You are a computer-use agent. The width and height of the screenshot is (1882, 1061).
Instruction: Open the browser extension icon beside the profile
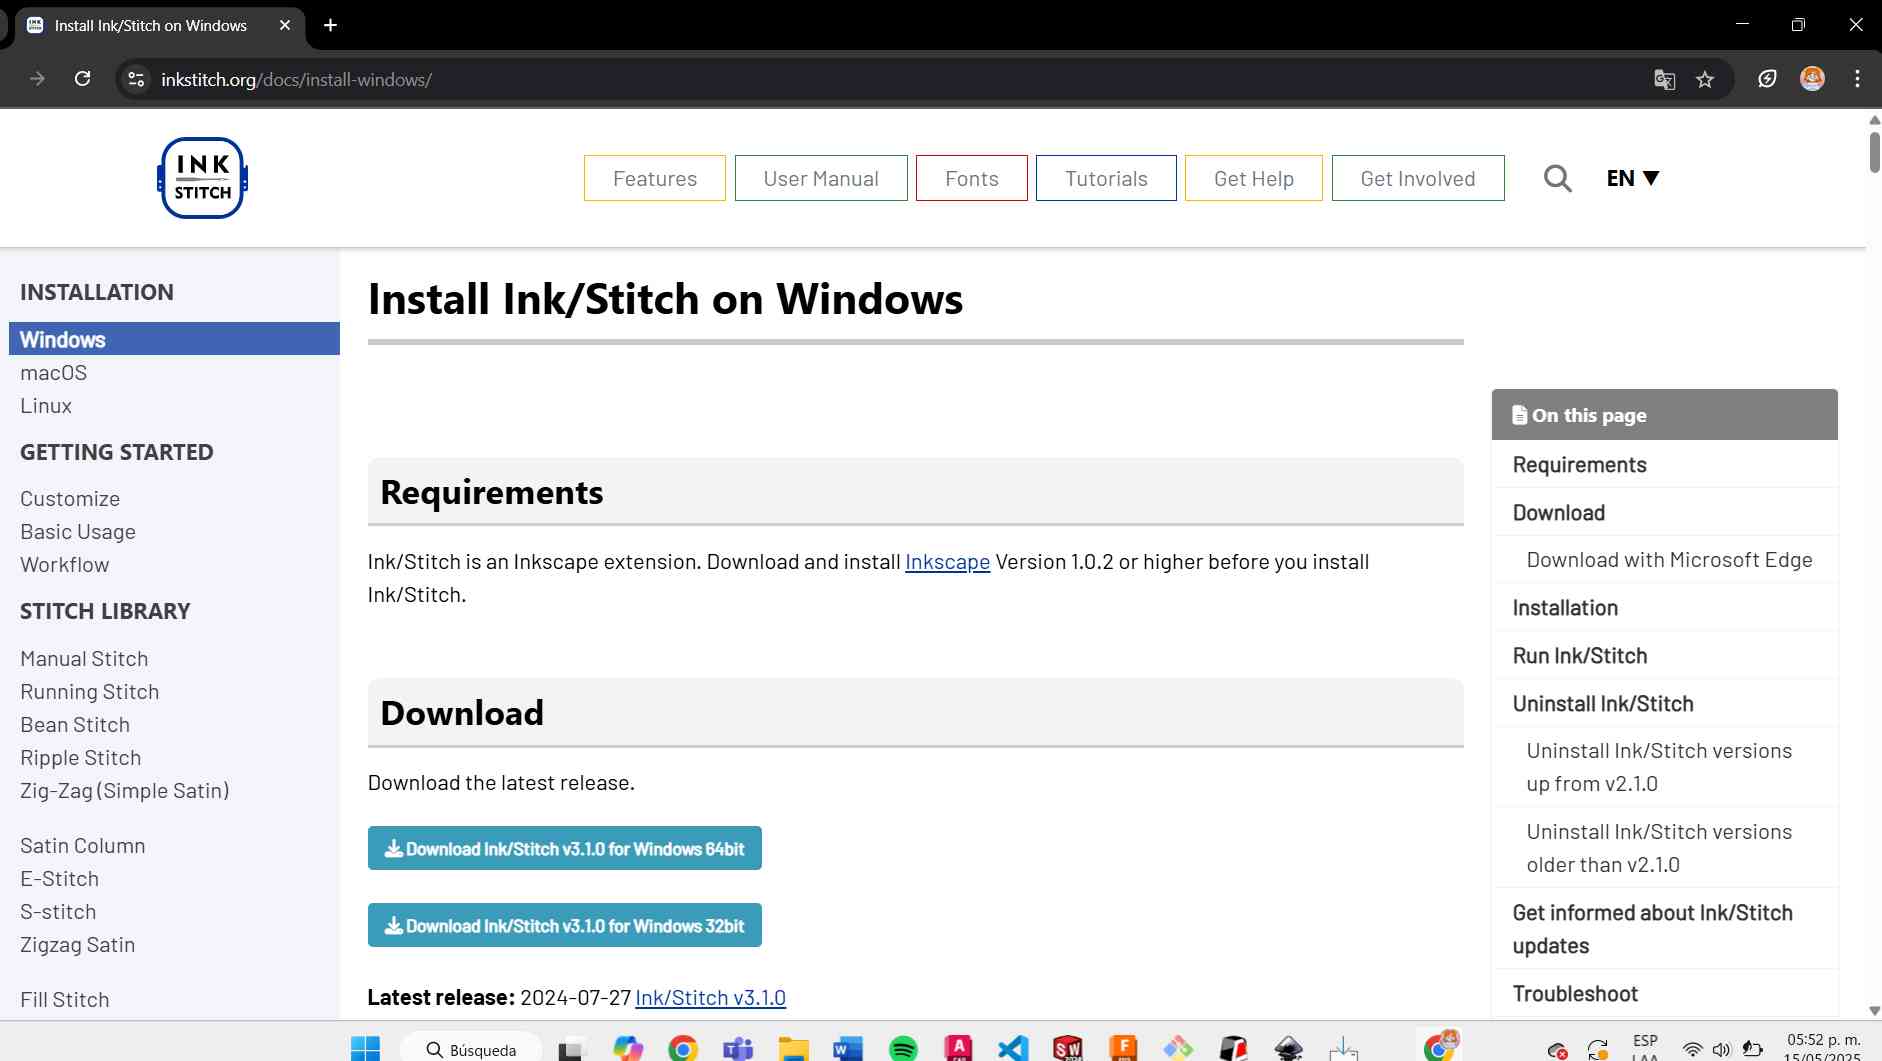1767,79
